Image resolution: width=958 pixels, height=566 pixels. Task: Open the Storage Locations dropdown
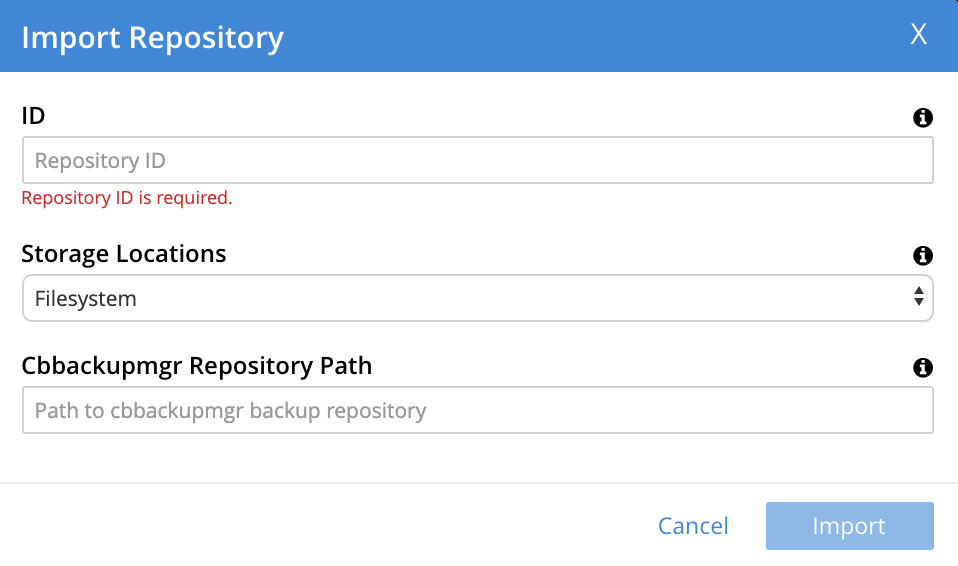[477, 298]
